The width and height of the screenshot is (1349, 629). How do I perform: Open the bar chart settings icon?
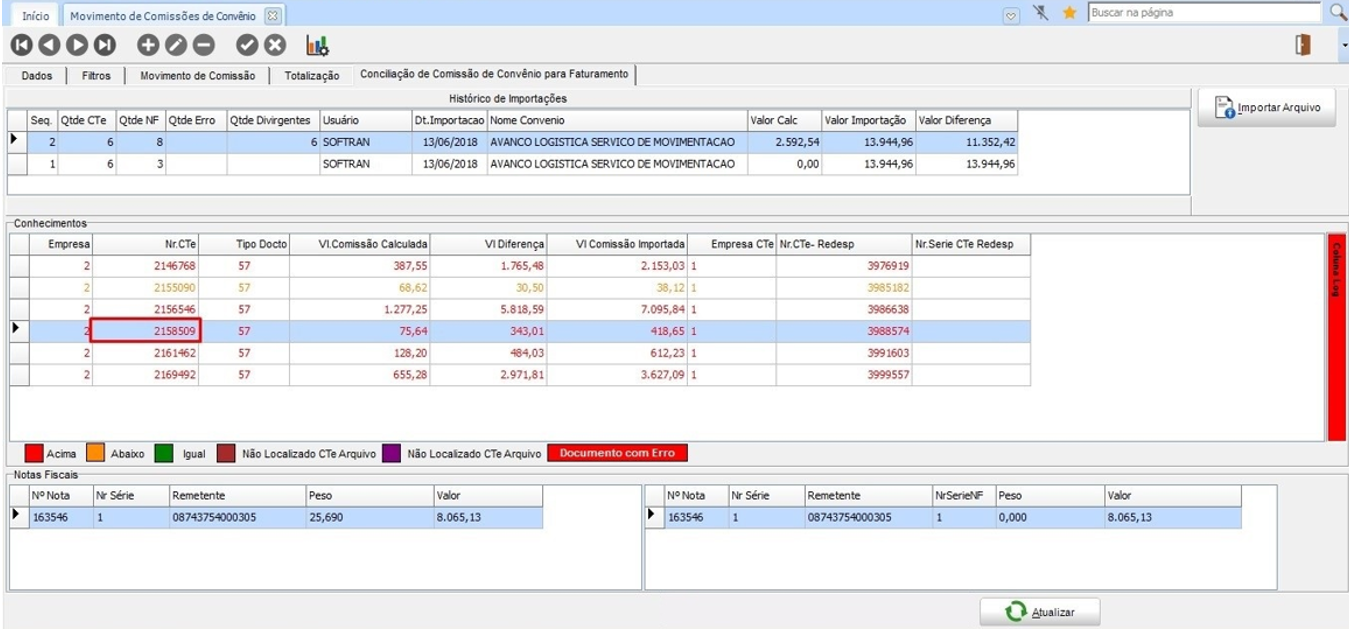click(317, 45)
